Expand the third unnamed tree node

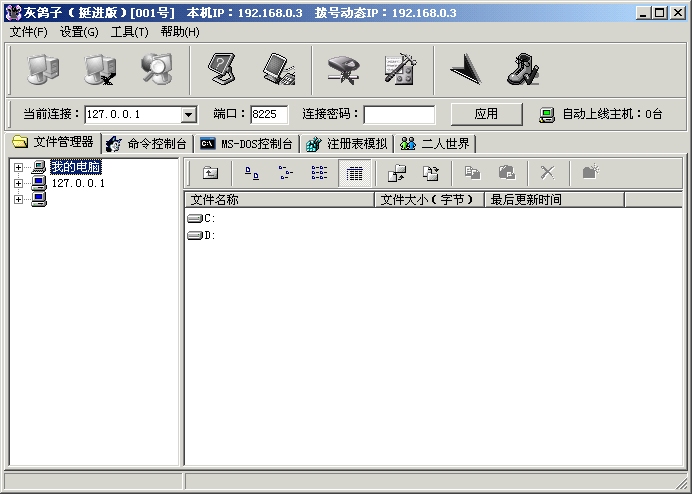(18, 200)
